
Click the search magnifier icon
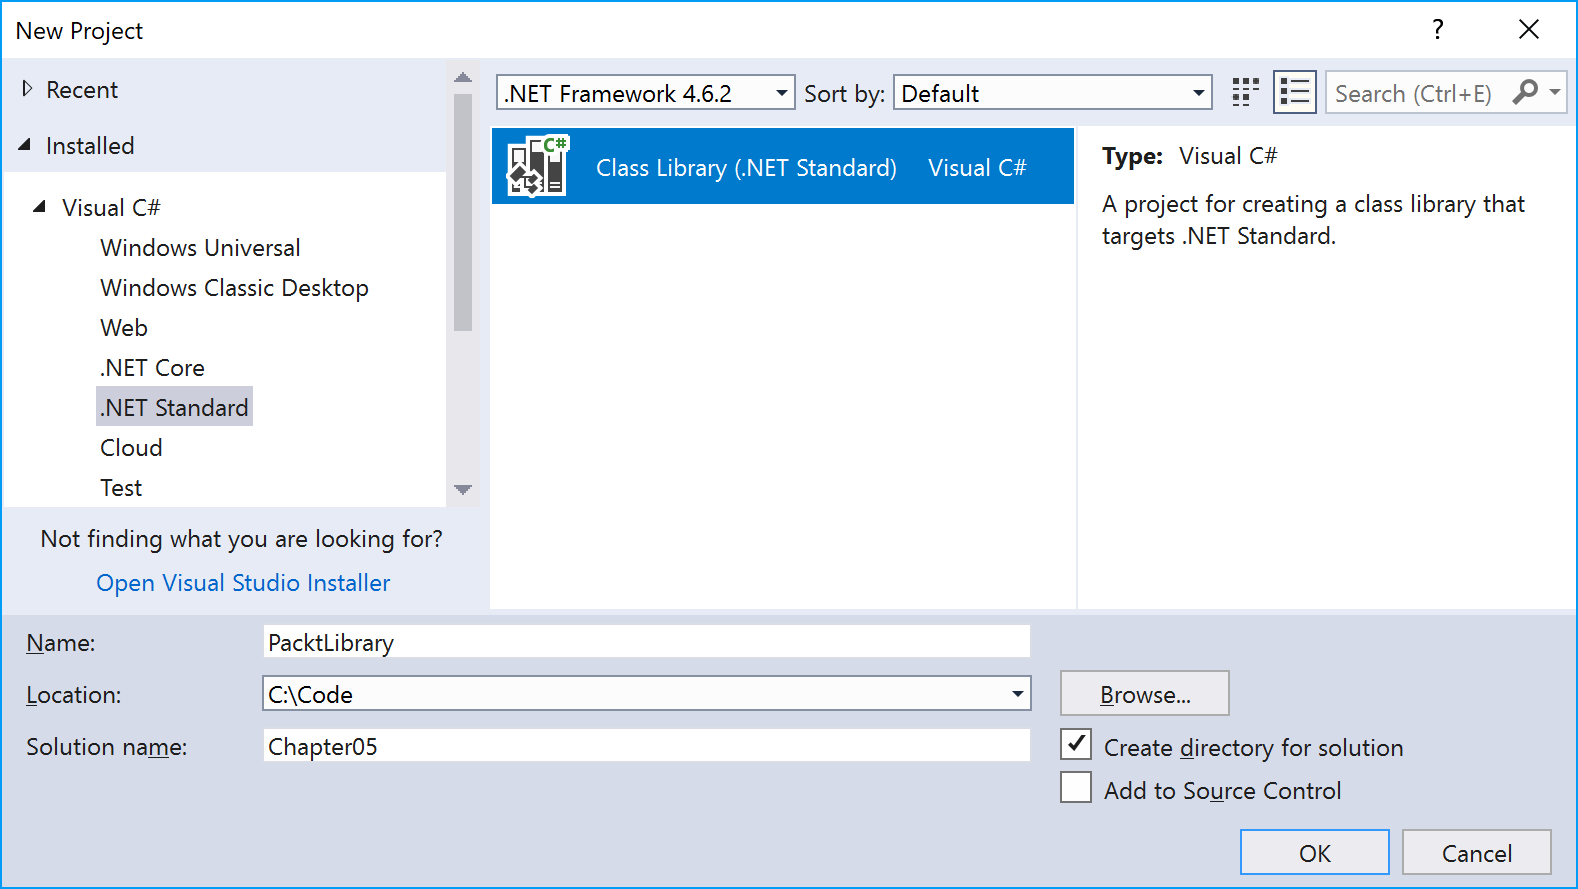pyautogui.click(x=1525, y=93)
